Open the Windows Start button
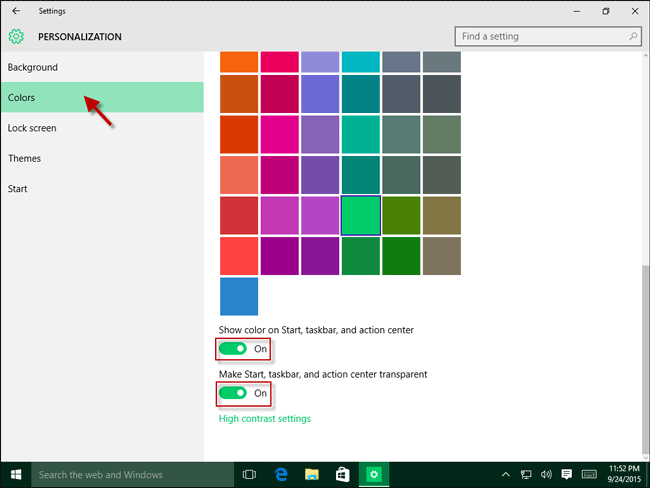Image resolution: width=650 pixels, height=488 pixels. (16, 475)
